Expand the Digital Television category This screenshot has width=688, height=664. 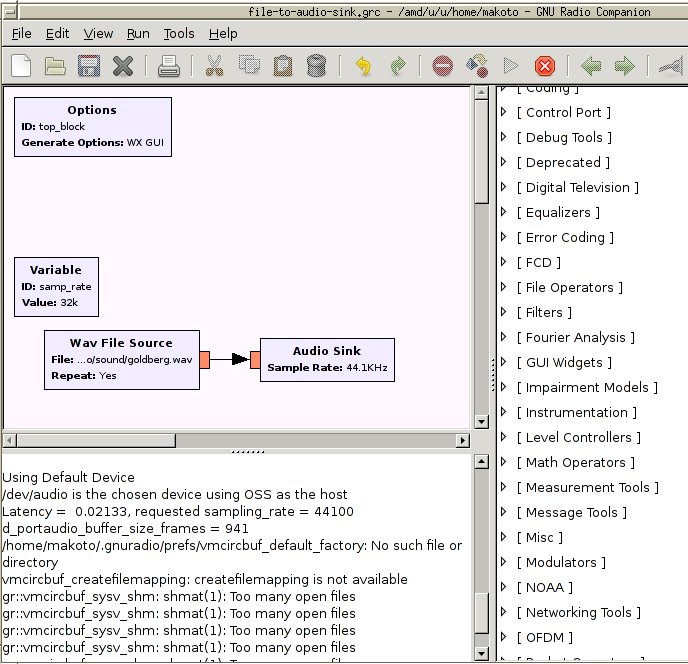pos(504,187)
